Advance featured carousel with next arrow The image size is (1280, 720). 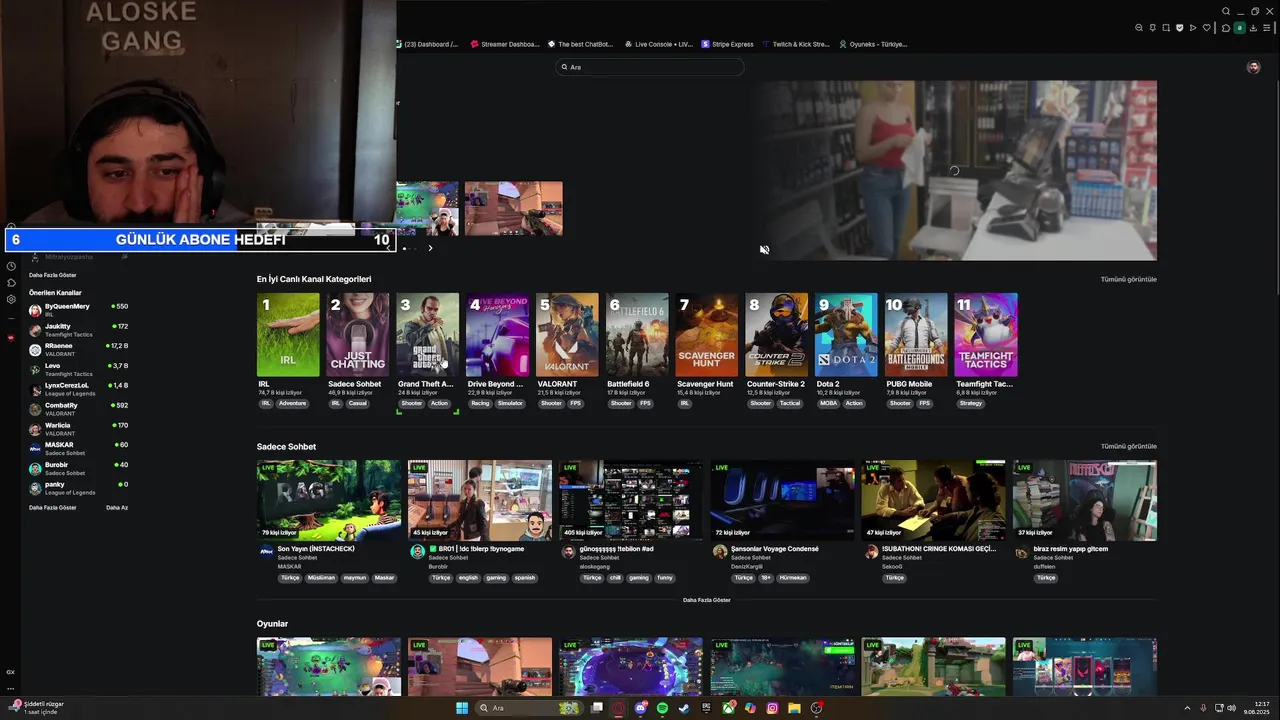(430, 248)
